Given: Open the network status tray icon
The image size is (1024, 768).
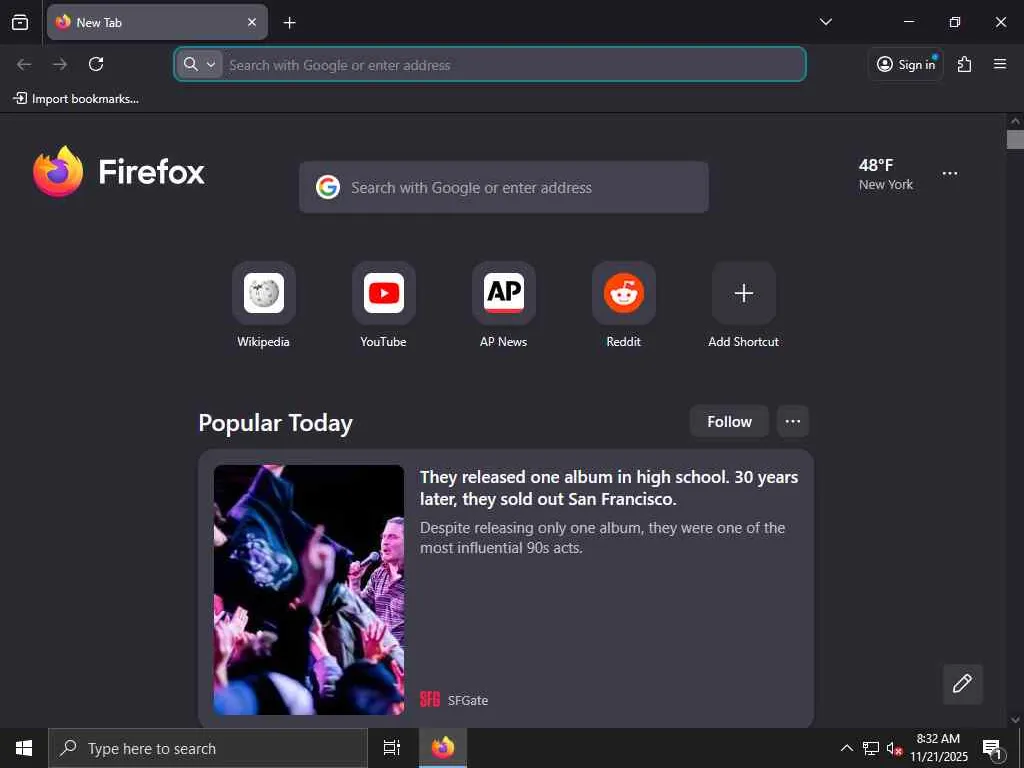Looking at the screenshot, I should (x=871, y=748).
